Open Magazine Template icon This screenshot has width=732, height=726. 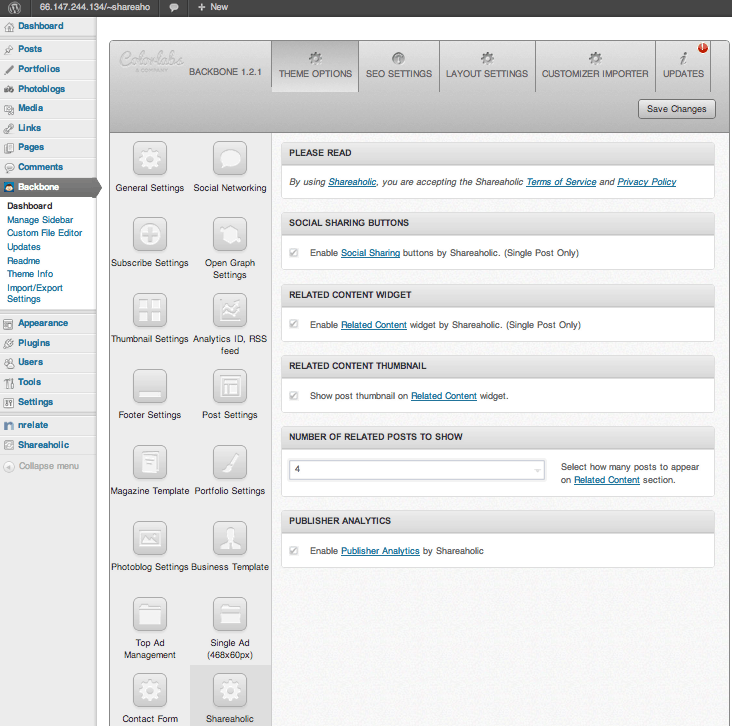point(150,462)
